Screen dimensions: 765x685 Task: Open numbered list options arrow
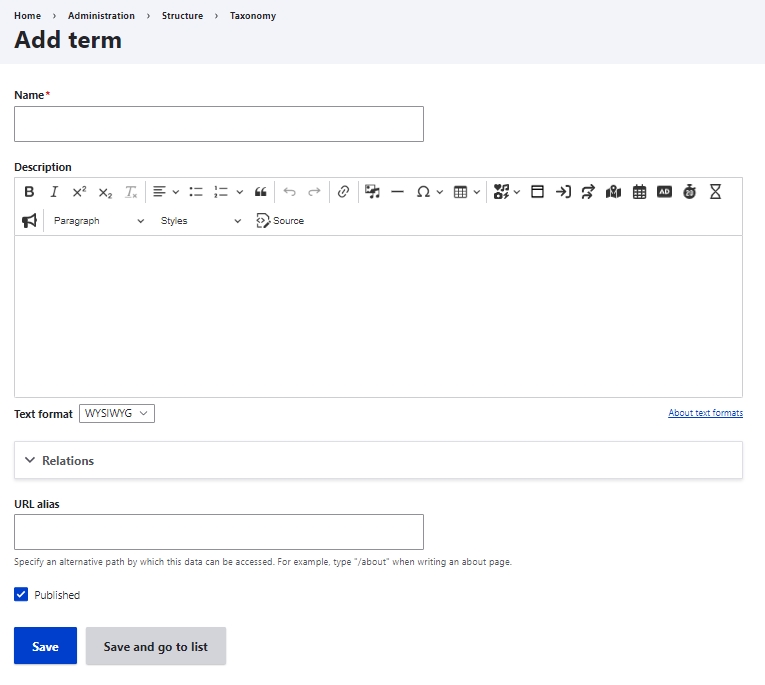(240, 192)
